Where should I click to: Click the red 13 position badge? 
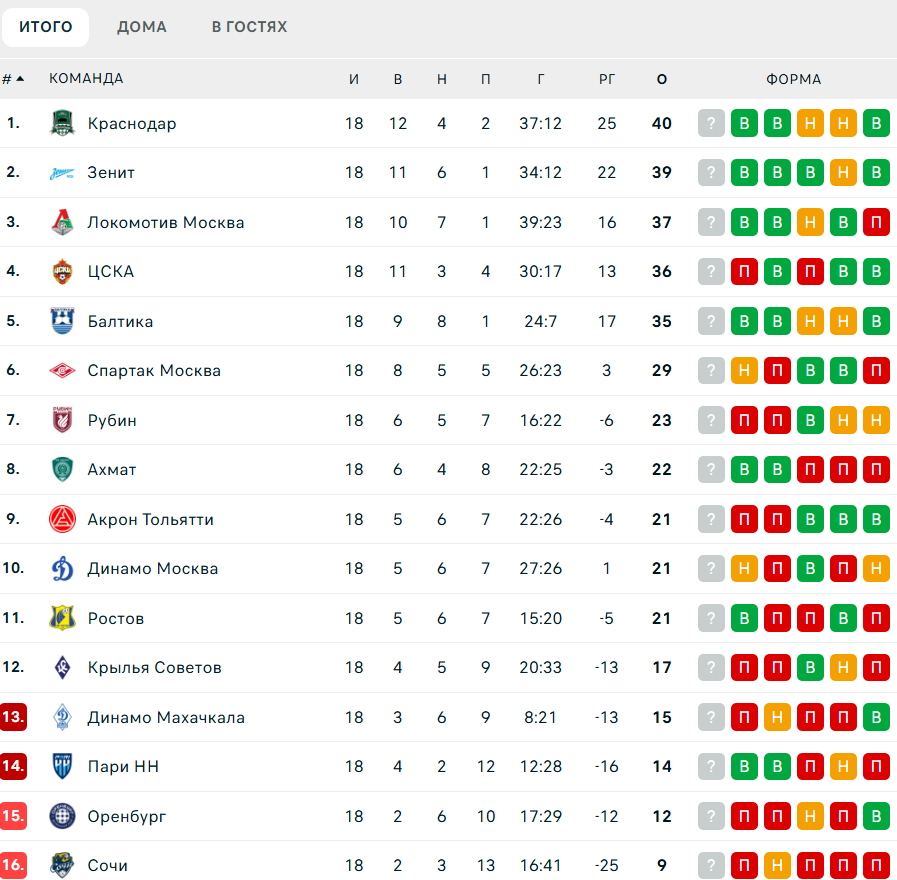[13, 717]
